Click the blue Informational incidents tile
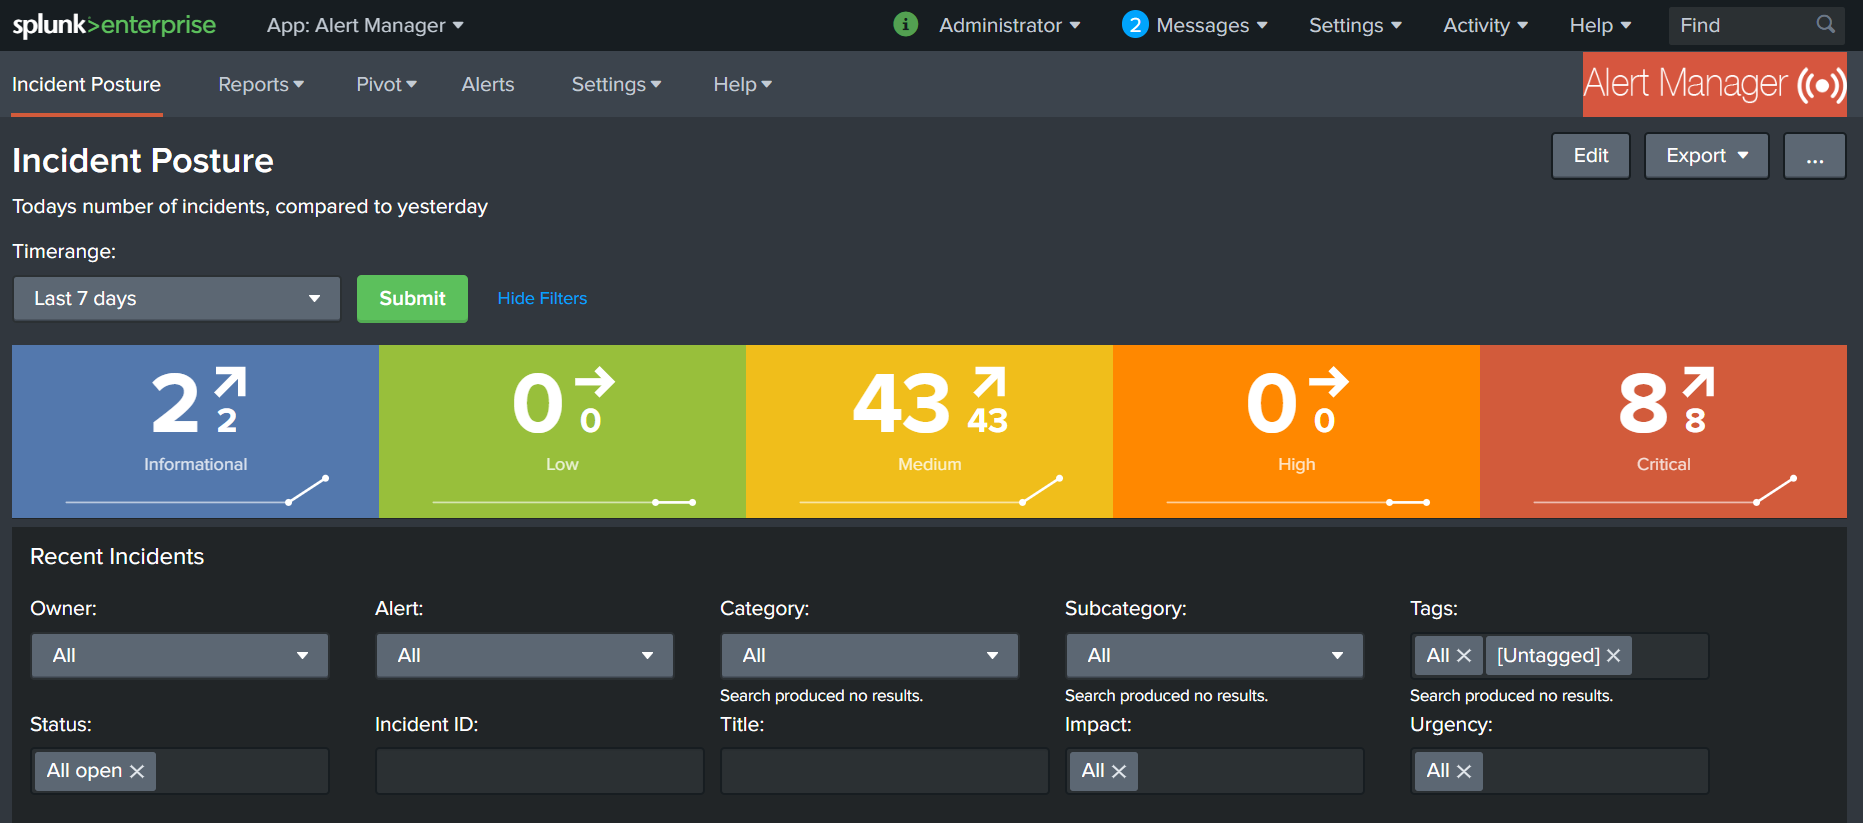The image size is (1863, 823). [x=195, y=431]
